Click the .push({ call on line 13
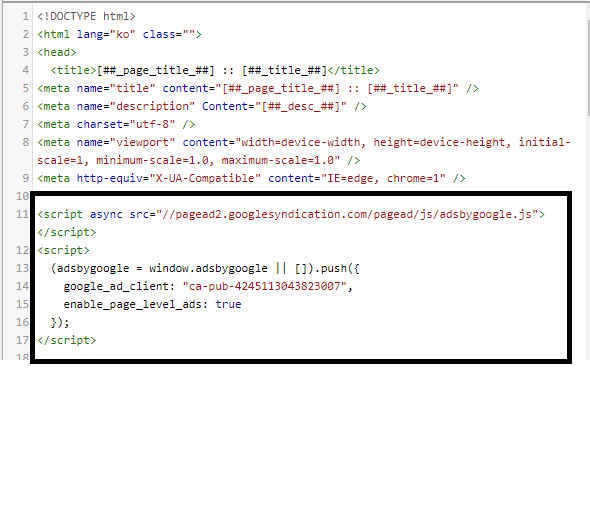Viewport: 590px width, 512px height. click(x=337, y=269)
